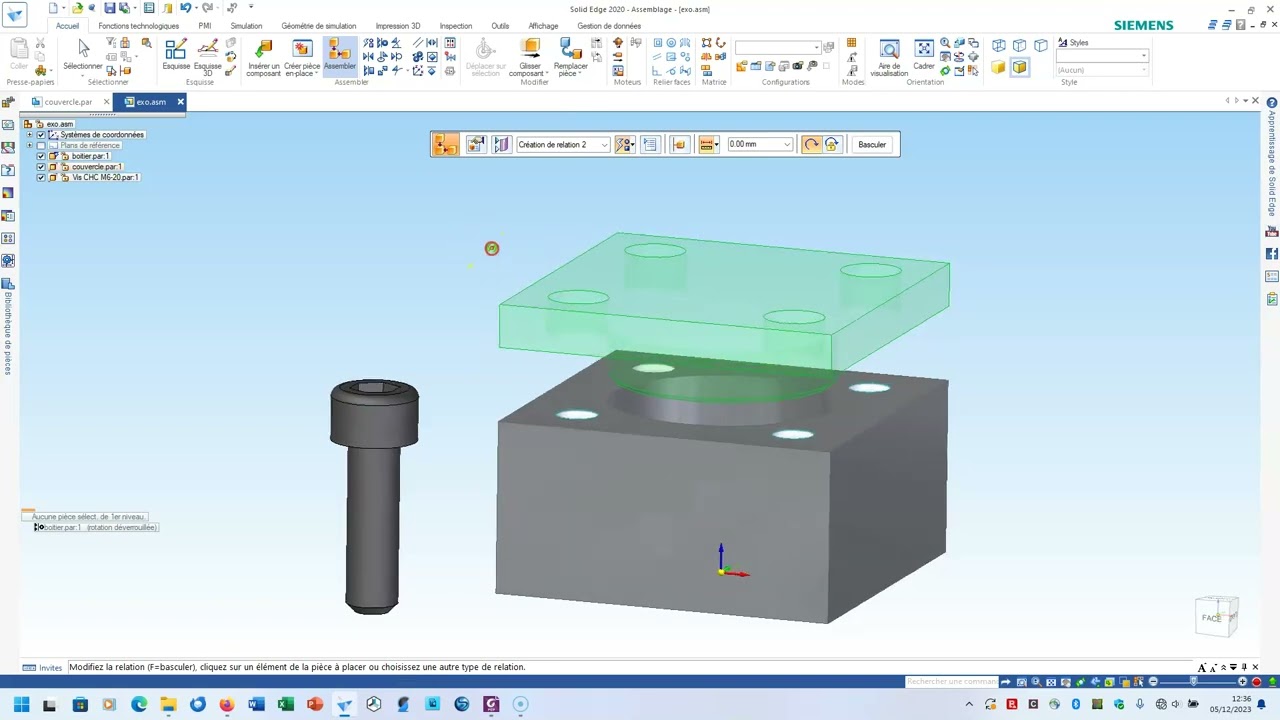Click the Rechercher une commande search field
Viewport: 1280px width, 720px height.
point(951,682)
